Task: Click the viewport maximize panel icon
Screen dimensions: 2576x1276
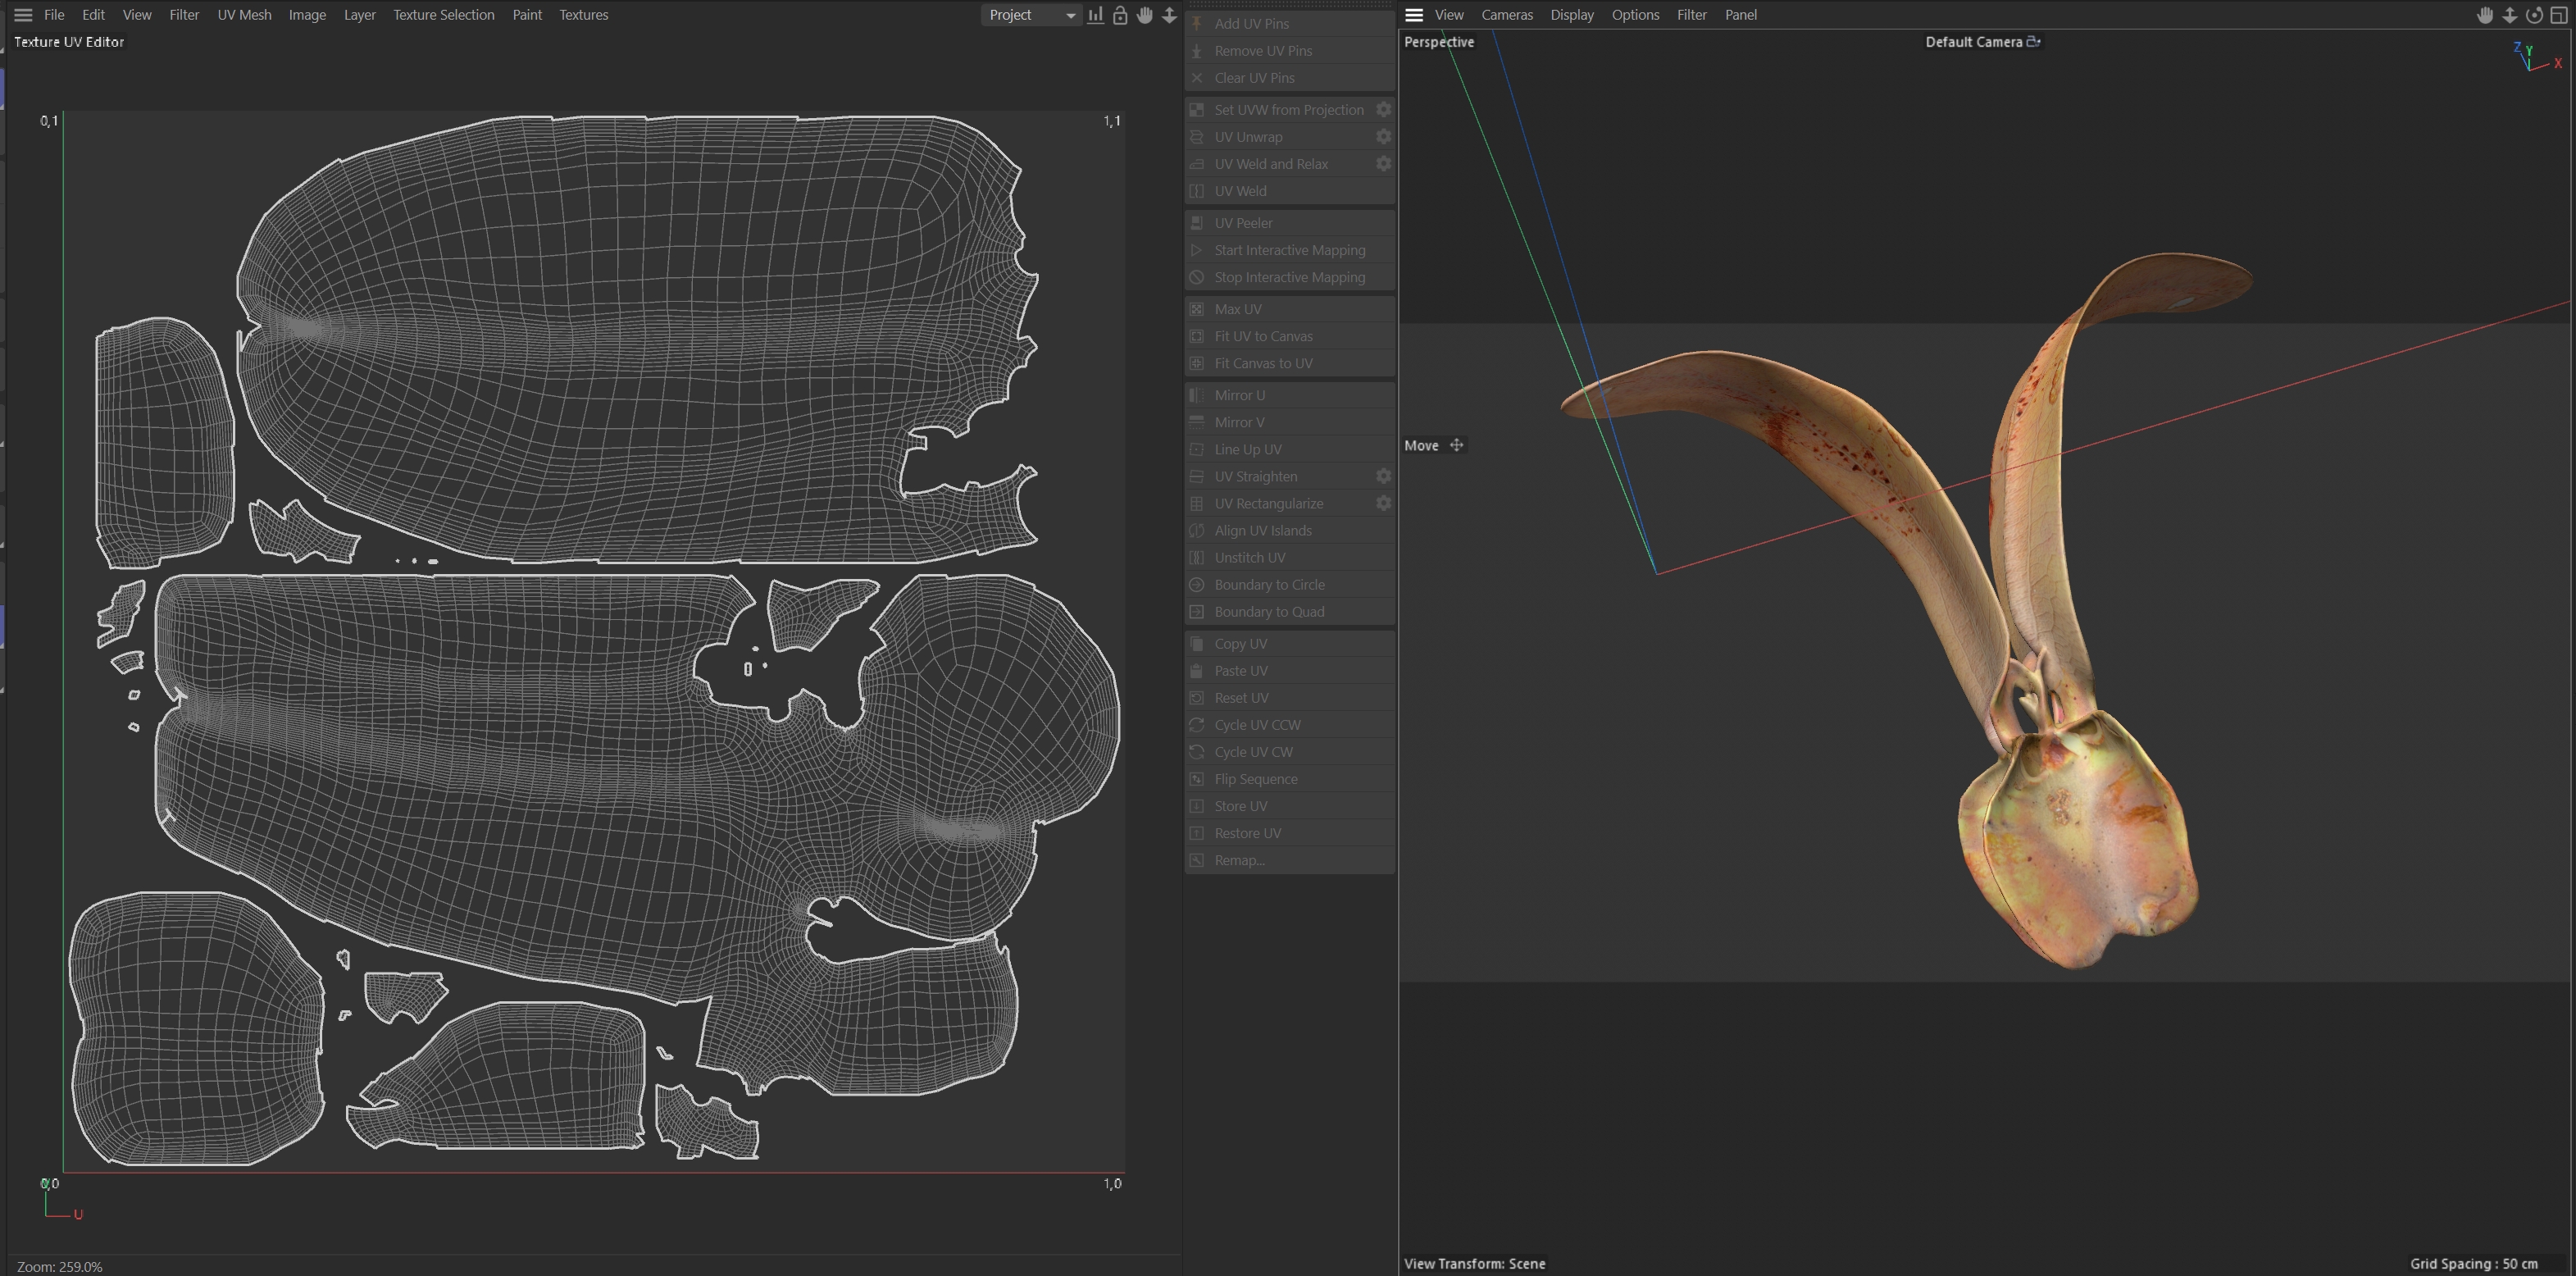Action: [2559, 15]
